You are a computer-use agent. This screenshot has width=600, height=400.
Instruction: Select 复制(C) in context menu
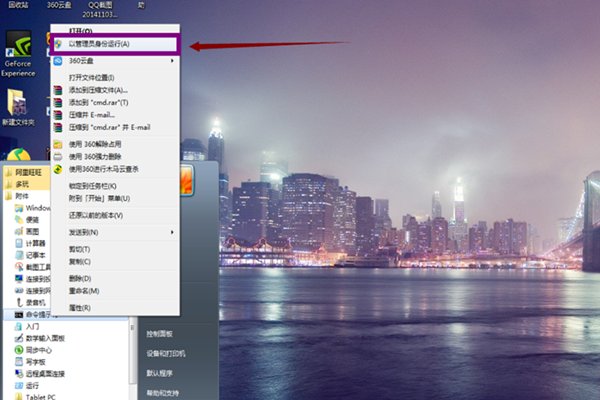tap(80, 261)
